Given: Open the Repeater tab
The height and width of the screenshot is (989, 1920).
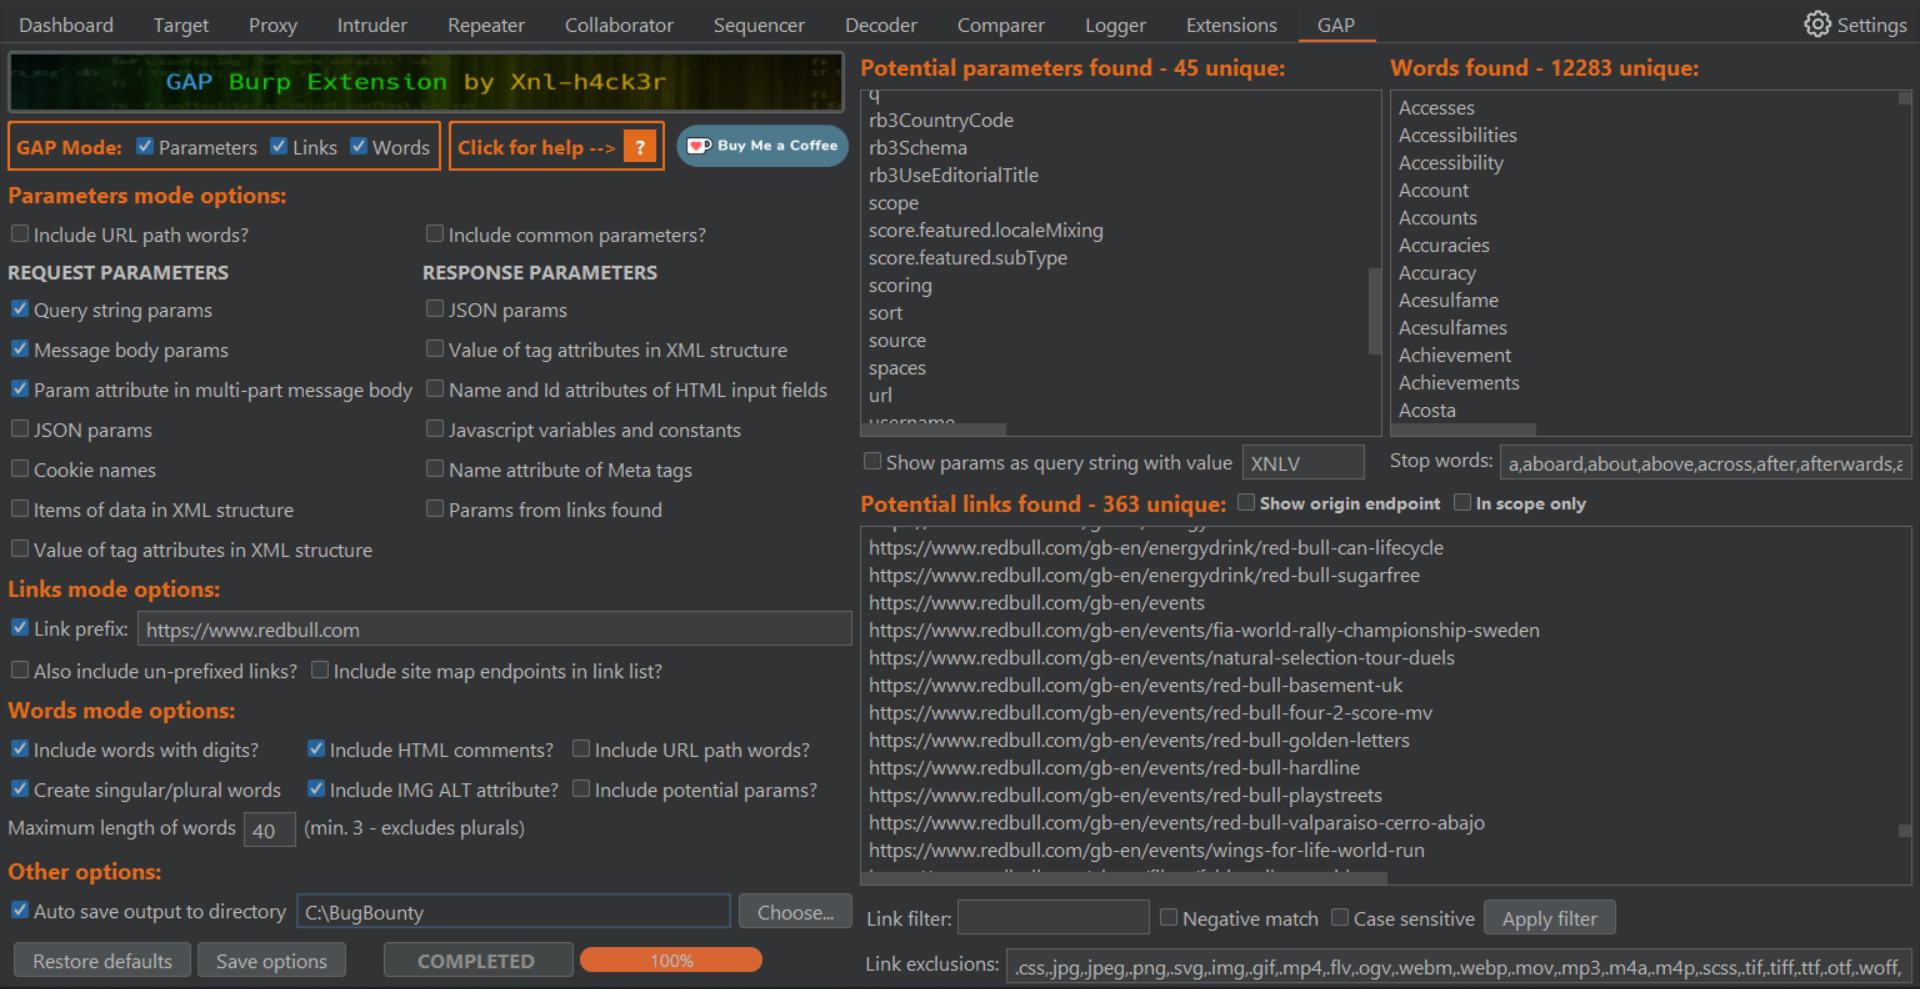Looking at the screenshot, I should [x=486, y=25].
